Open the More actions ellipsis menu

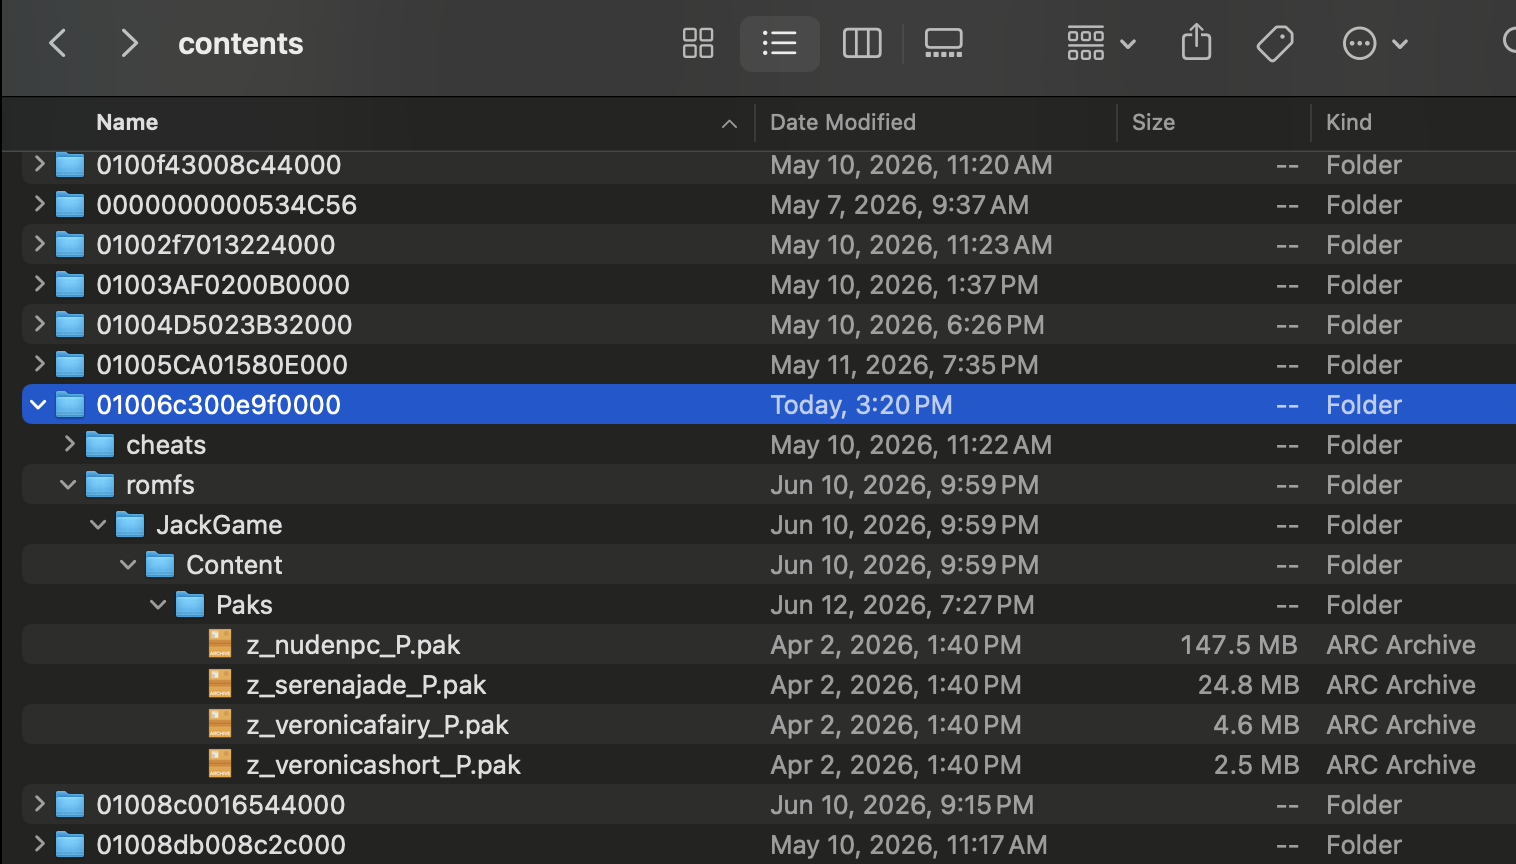pyautogui.click(x=1375, y=43)
